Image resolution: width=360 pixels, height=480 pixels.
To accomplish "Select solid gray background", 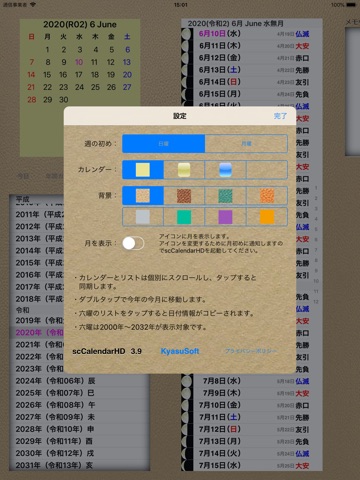I will click(x=143, y=217).
